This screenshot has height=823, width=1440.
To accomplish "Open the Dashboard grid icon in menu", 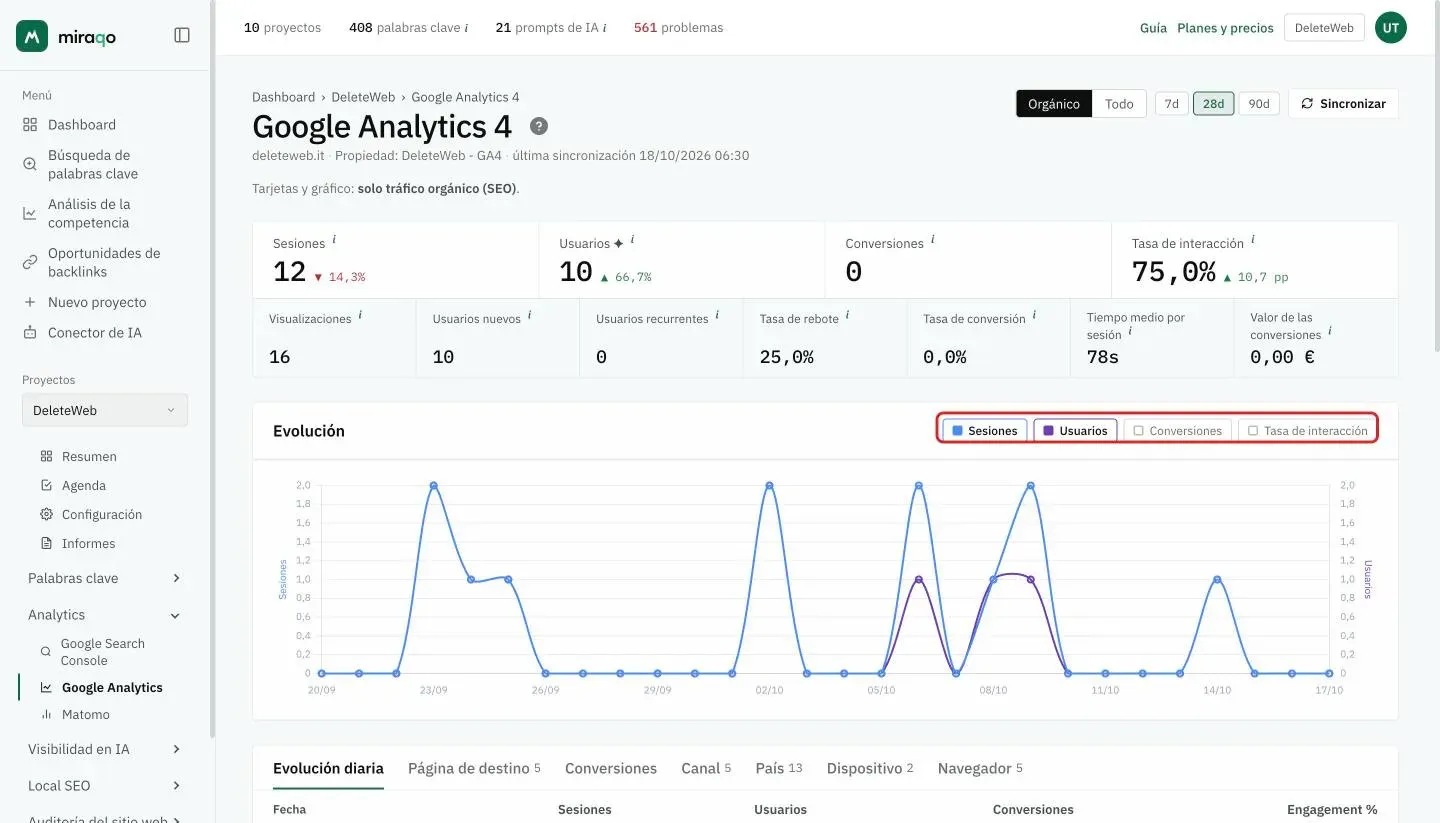I will tap(29, 125).
